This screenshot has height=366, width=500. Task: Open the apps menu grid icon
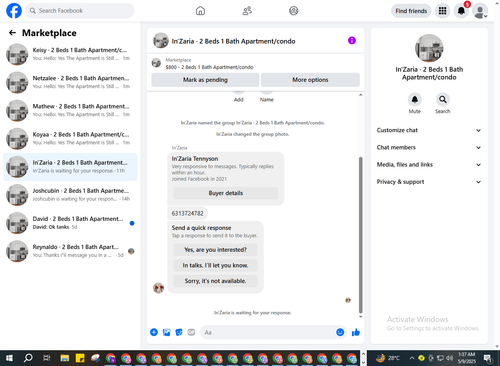coord(442,11)
